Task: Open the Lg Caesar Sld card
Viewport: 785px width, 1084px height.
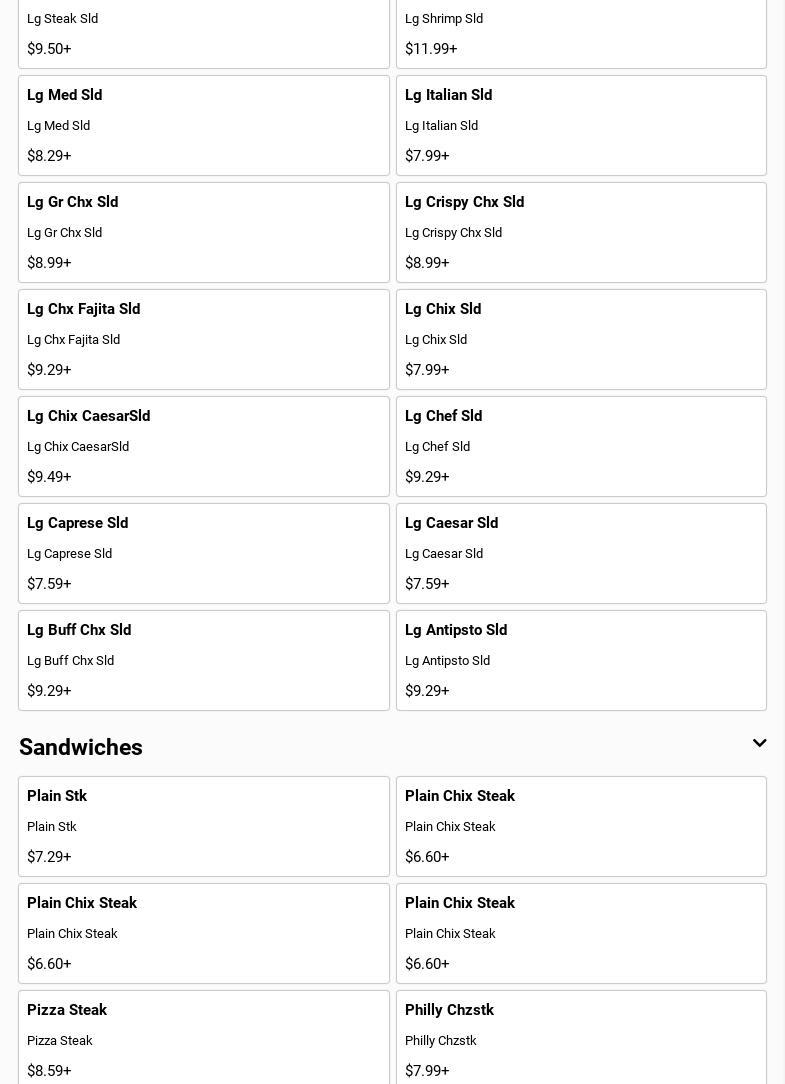Action: click(x=581, y=553)
